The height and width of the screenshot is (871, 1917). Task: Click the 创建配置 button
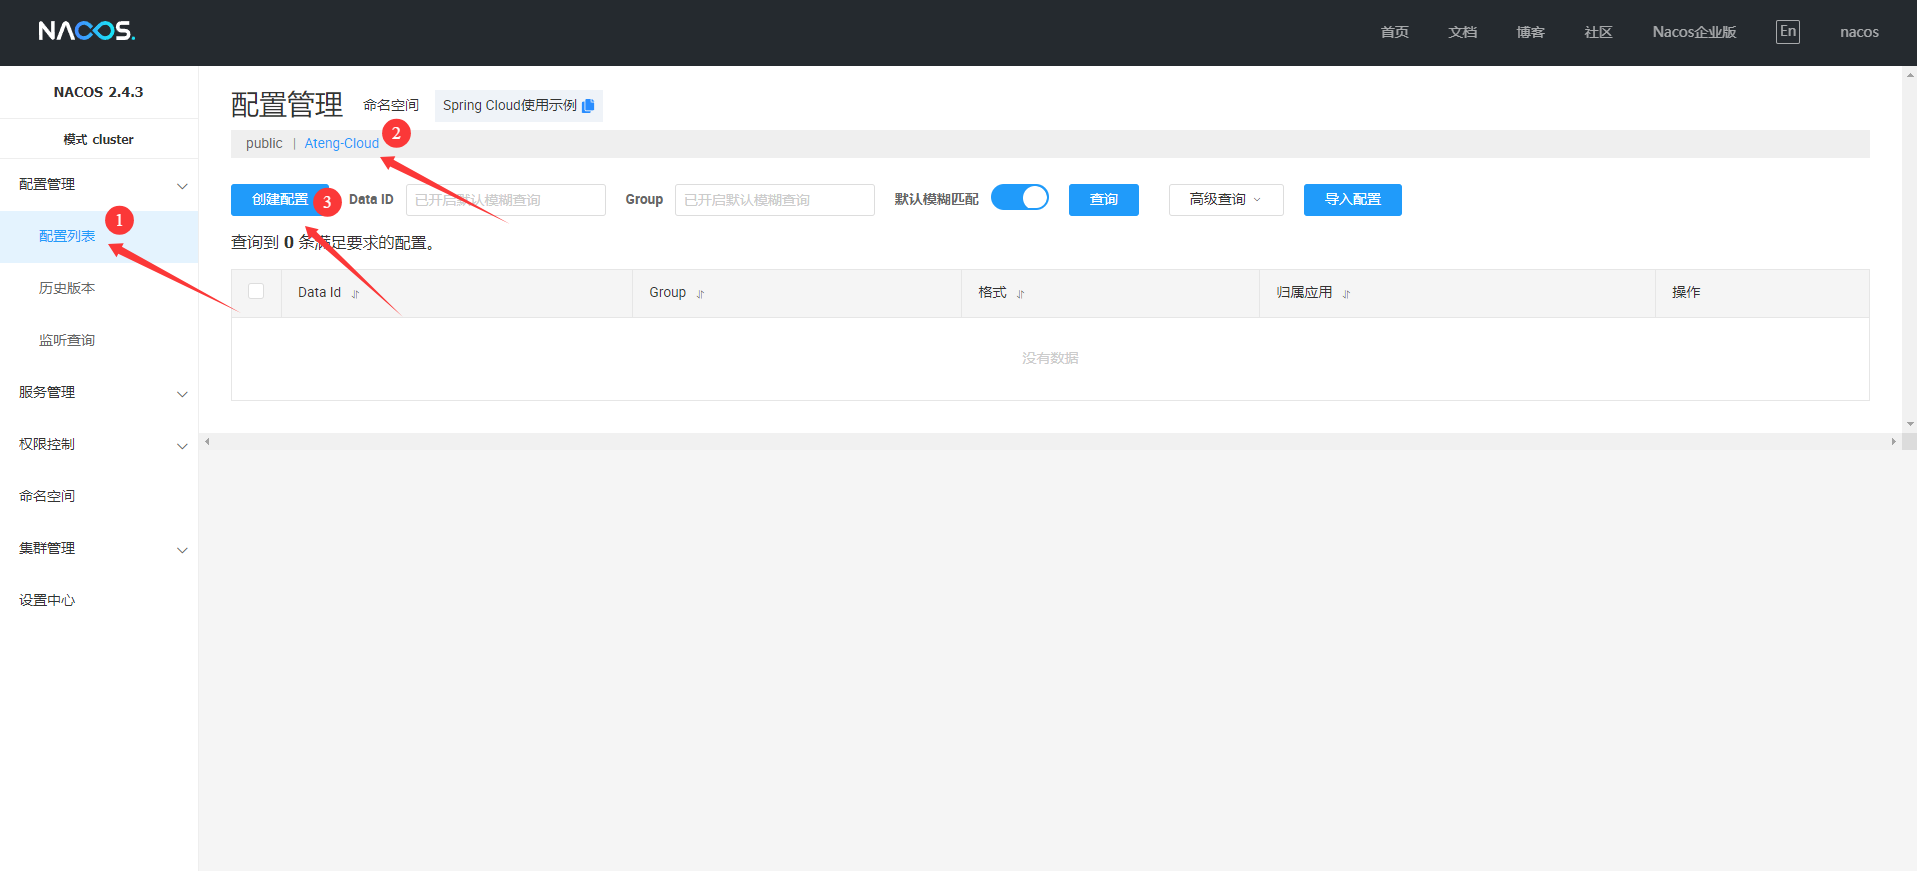(x=279, y=200)
